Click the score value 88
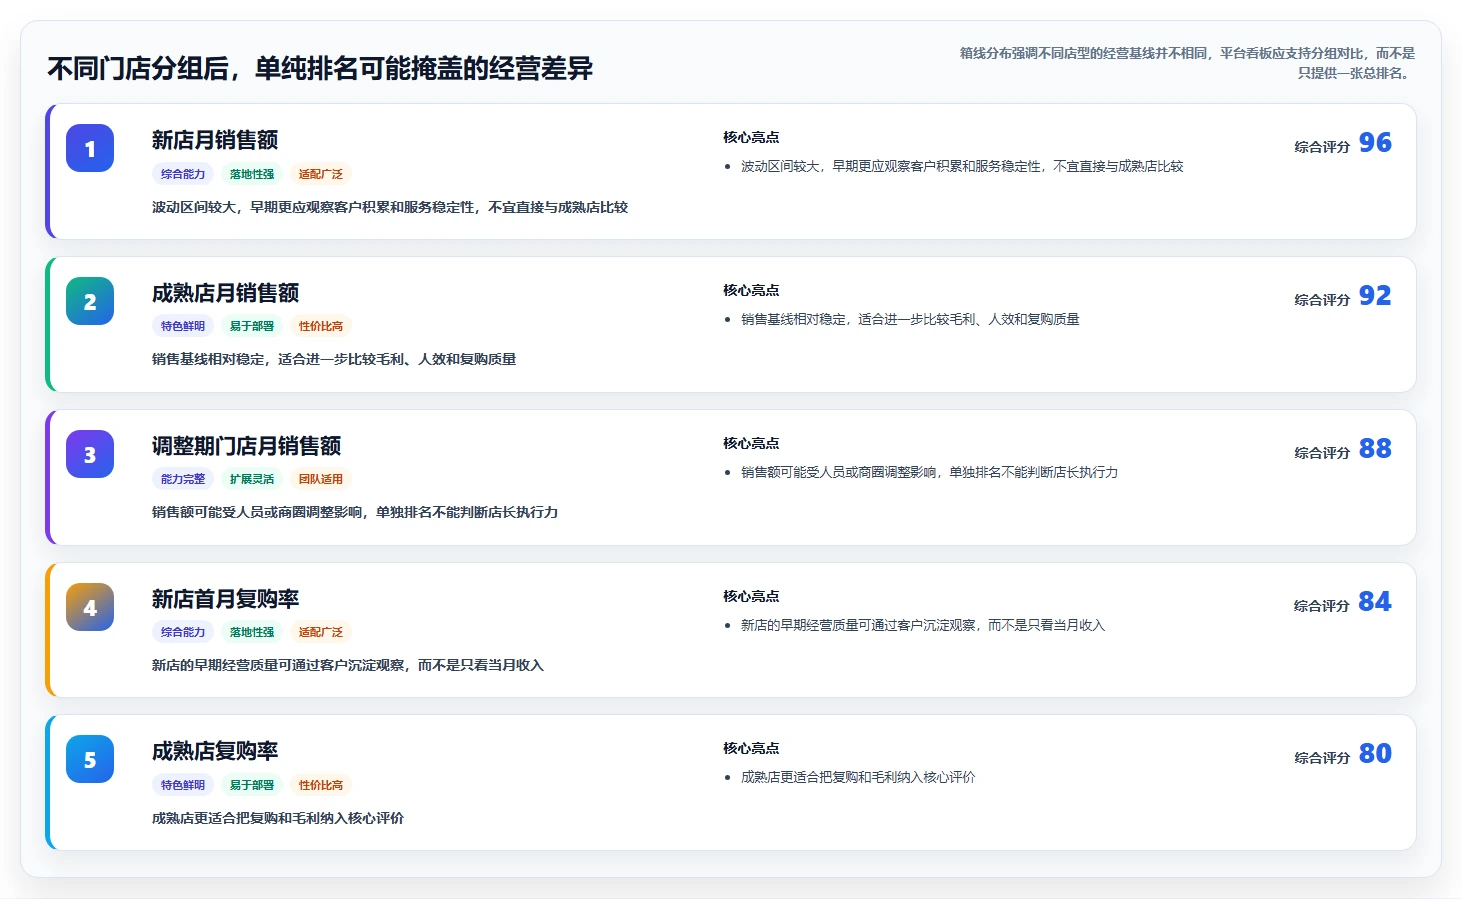Viewport: 1462px width, 899px height. point(1375,449)
